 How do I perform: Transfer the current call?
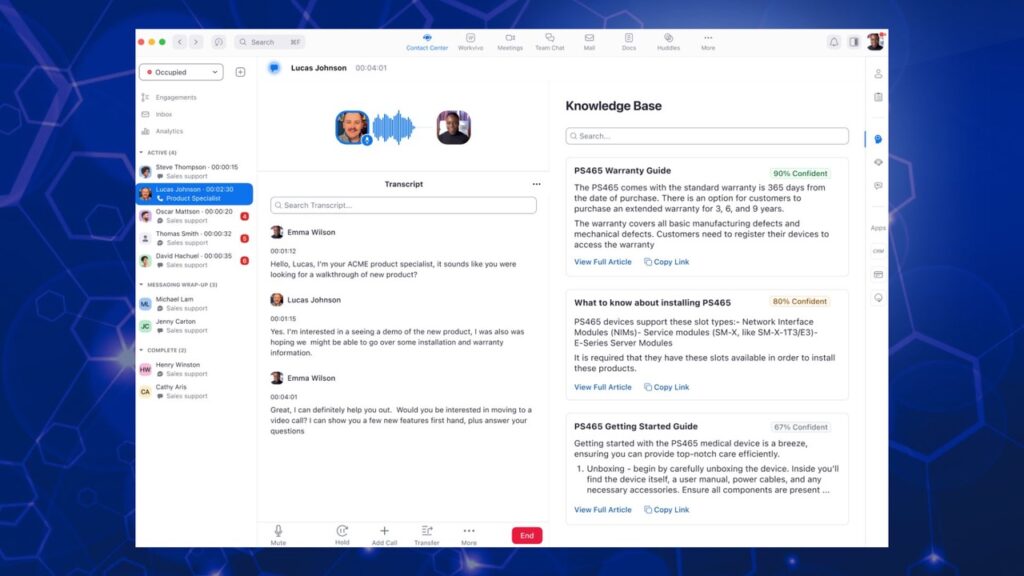point(426,534)
